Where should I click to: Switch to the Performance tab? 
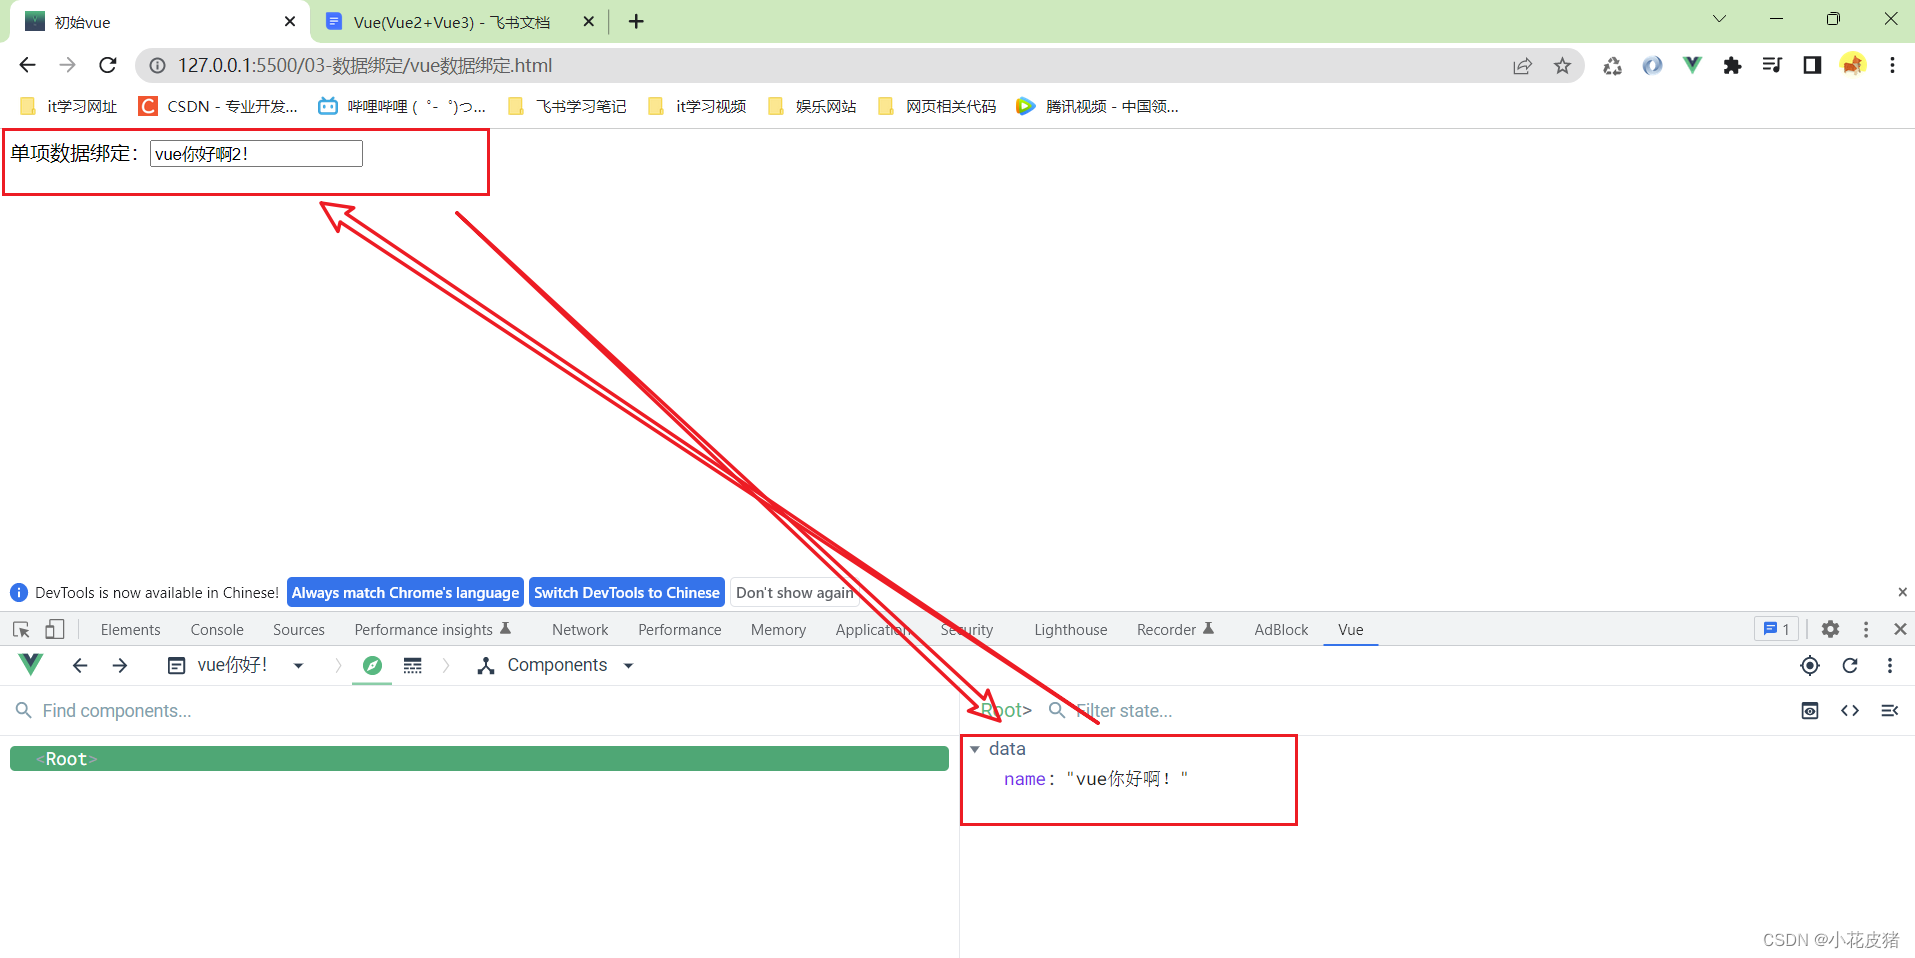click(x=680, y=629)
